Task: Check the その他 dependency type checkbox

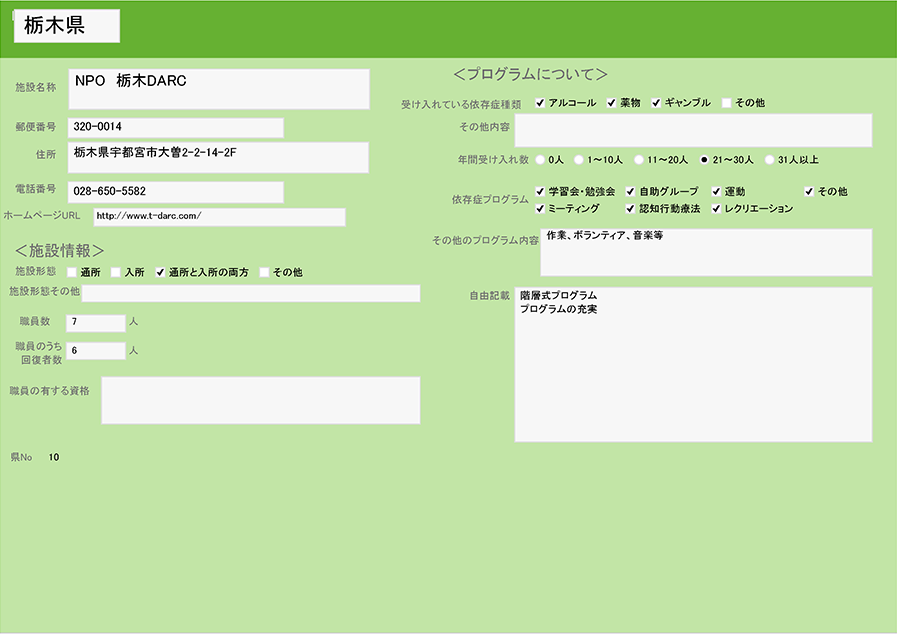Action: click(727, 103)
